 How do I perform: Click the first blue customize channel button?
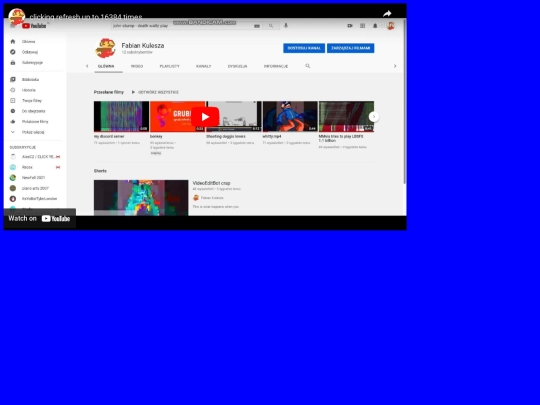[x=304, y=48]
